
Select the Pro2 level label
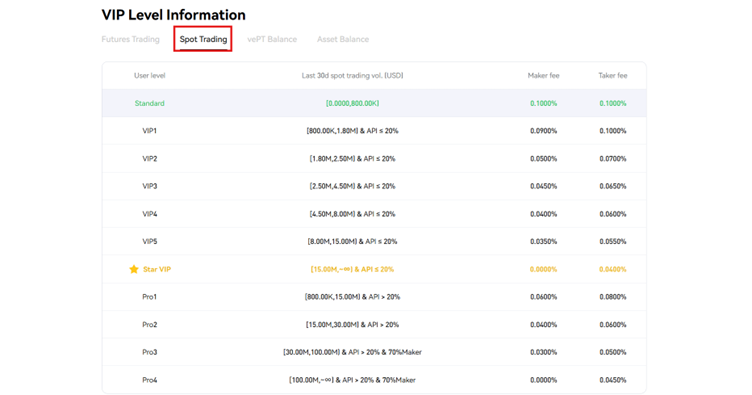[x=150, y=325]
